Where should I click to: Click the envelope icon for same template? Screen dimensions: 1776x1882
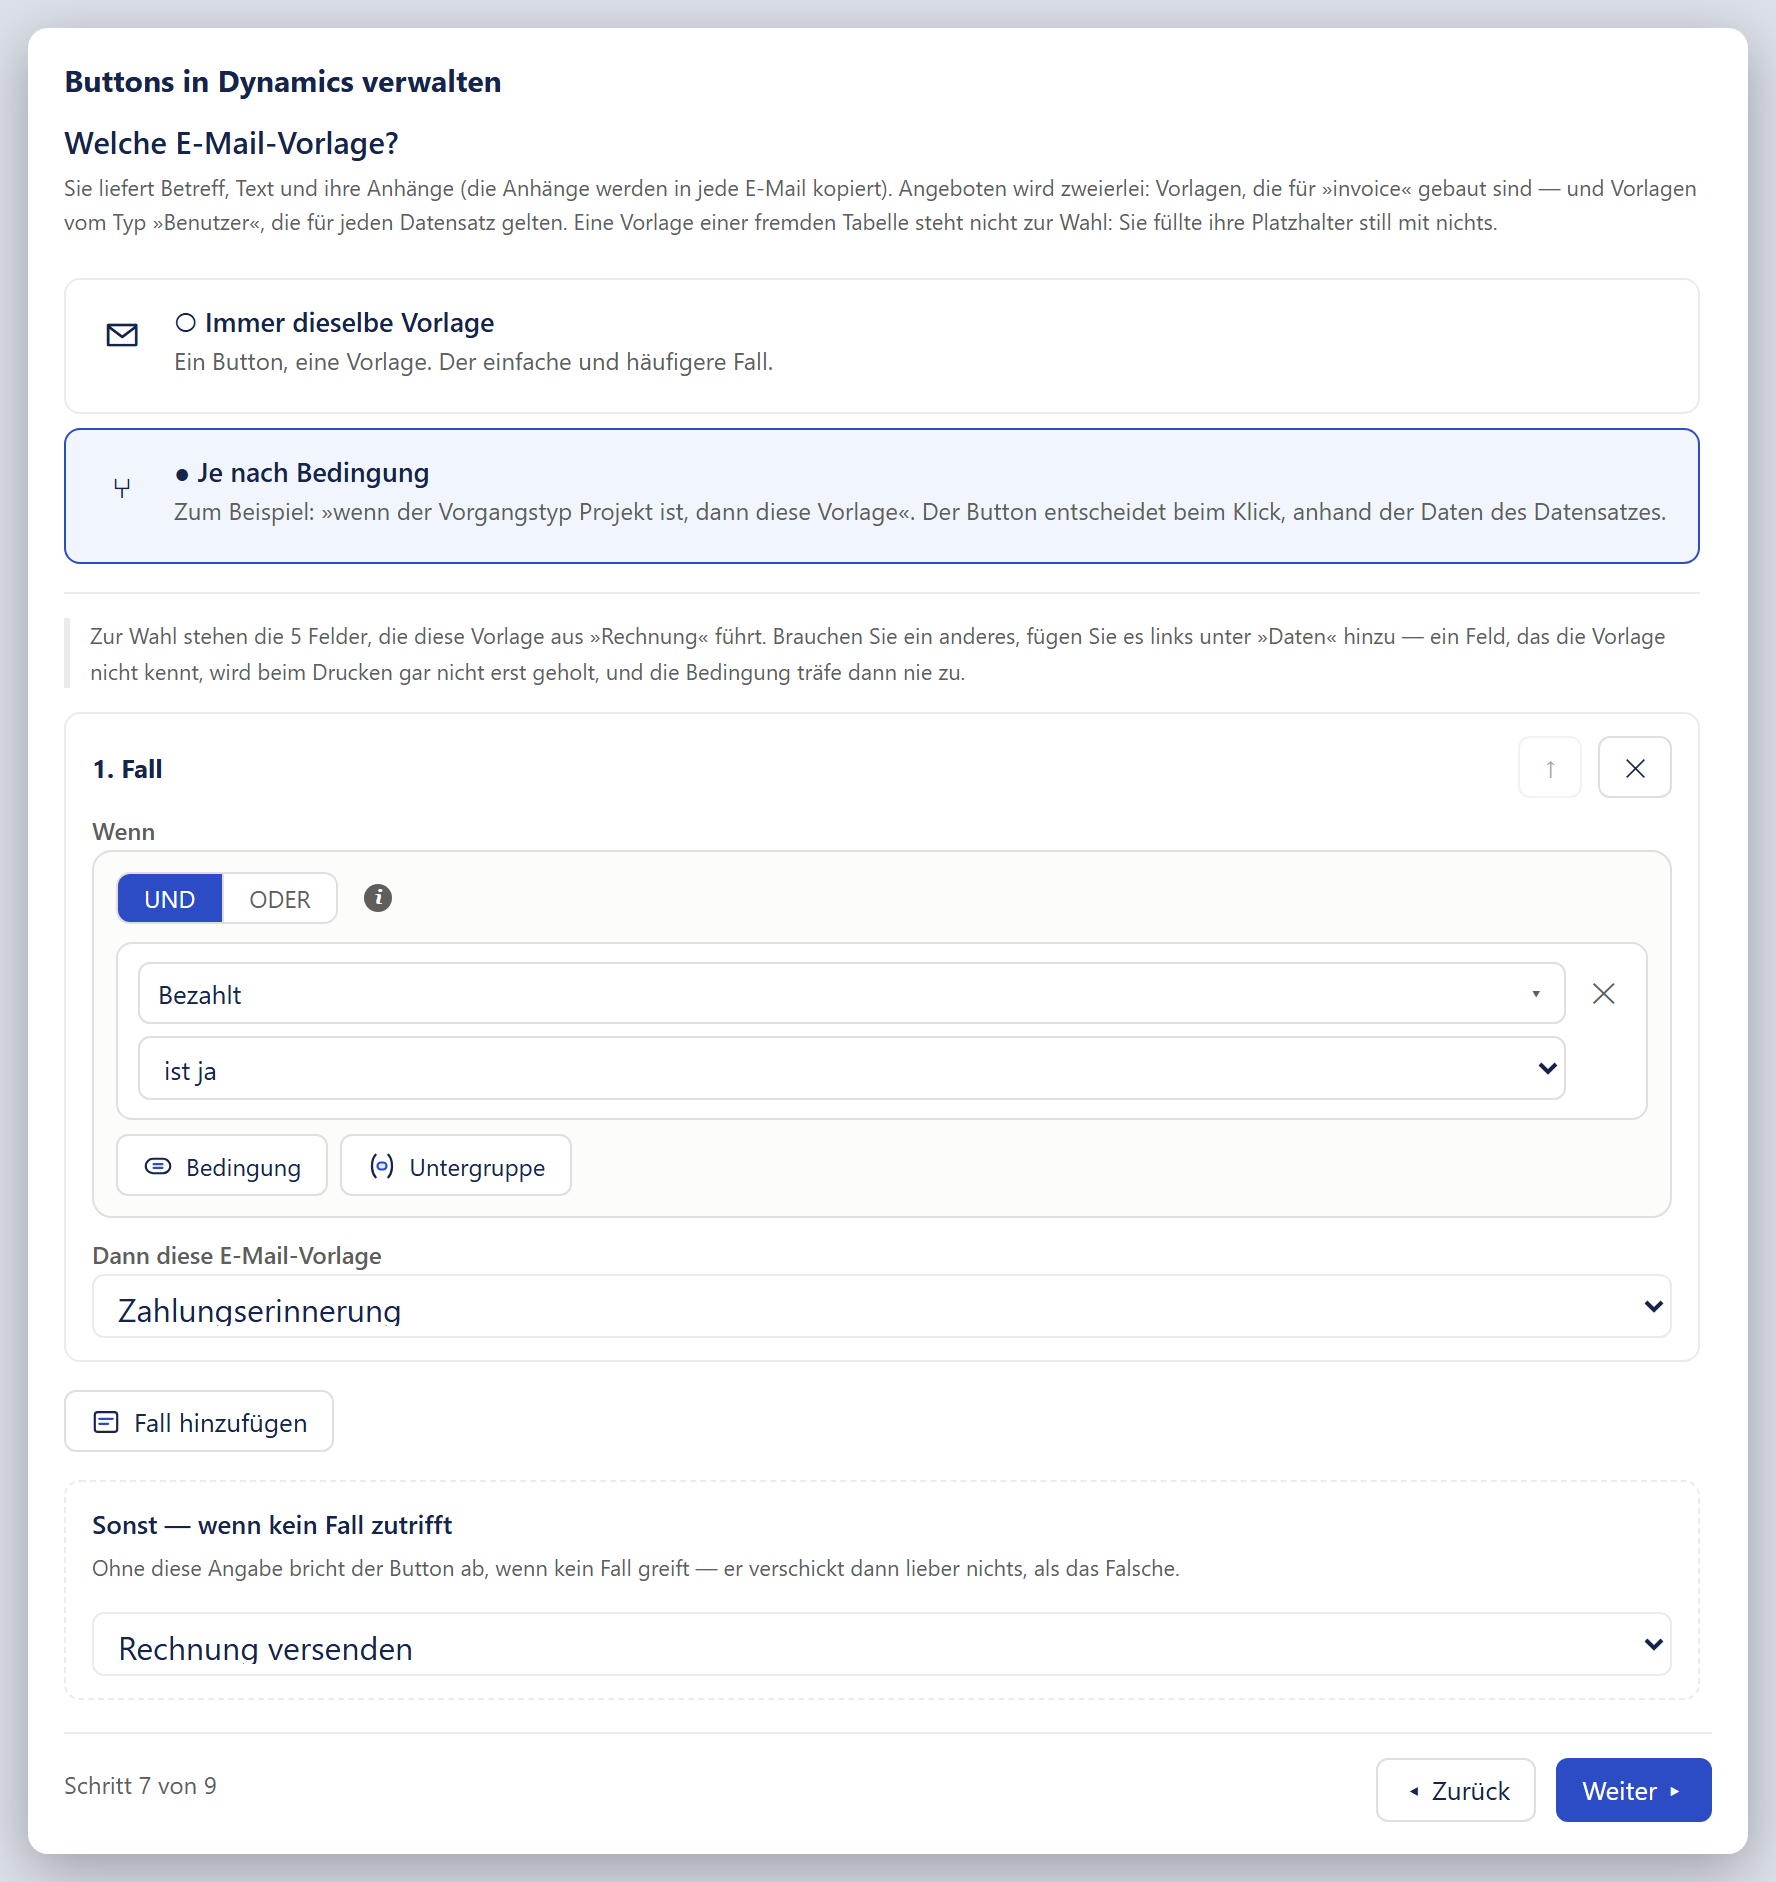122,335
